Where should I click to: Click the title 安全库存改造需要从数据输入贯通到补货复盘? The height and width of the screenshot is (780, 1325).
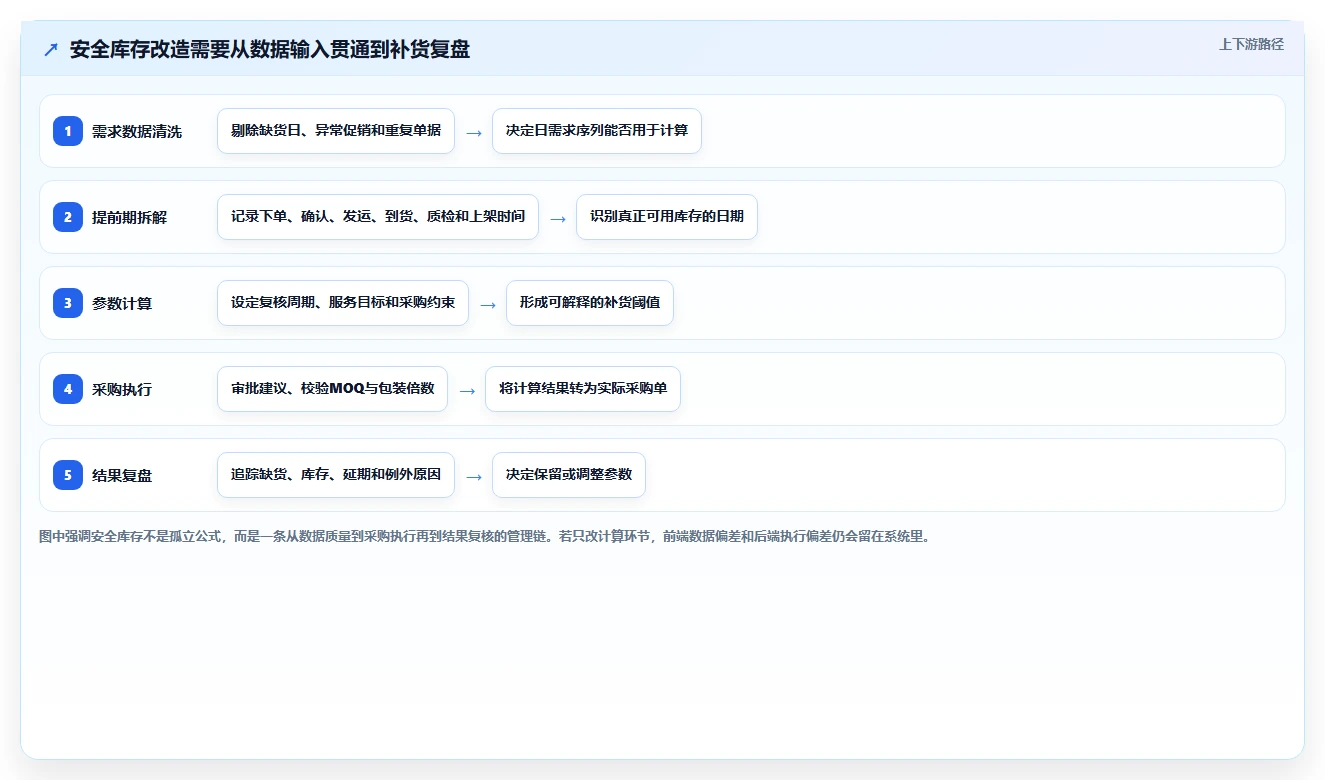coord(270,50)
